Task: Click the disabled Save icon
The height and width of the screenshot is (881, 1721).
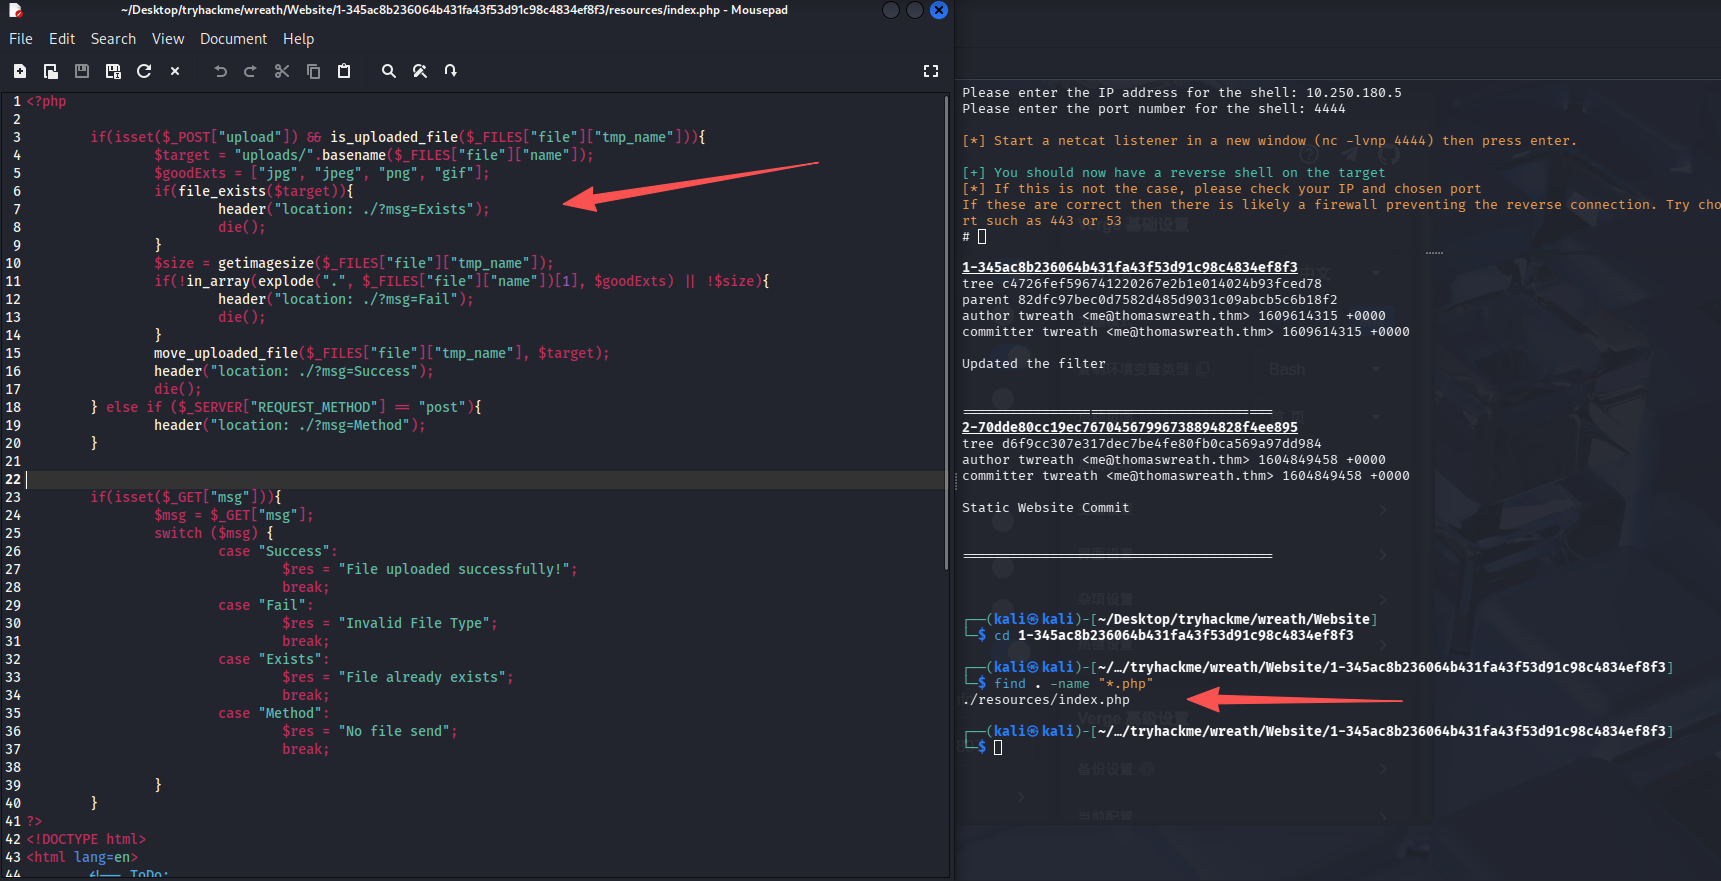Action: 82,71
